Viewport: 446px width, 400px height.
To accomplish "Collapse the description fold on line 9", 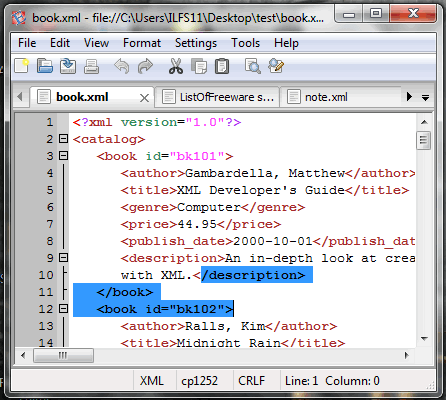I will point(63,258).
